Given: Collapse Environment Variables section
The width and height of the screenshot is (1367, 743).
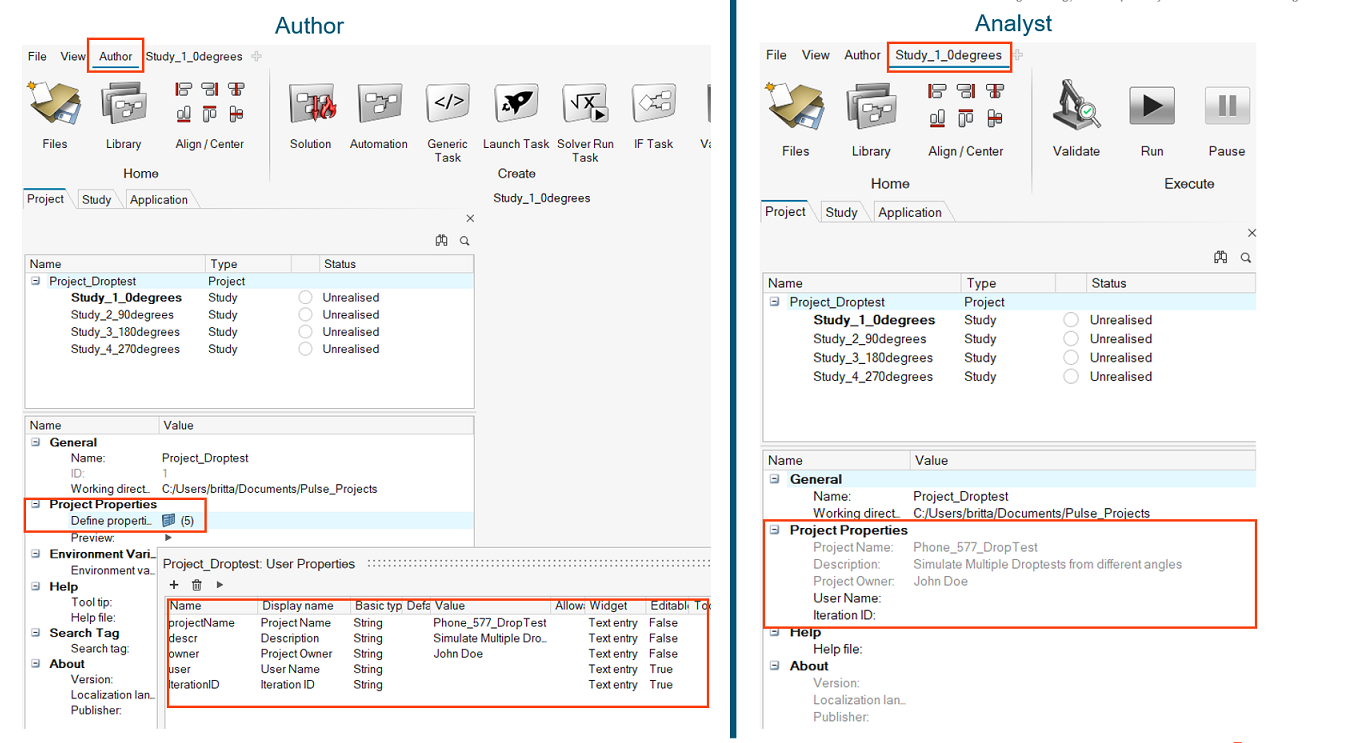Looking at the screenshot, I should (36, 554).
